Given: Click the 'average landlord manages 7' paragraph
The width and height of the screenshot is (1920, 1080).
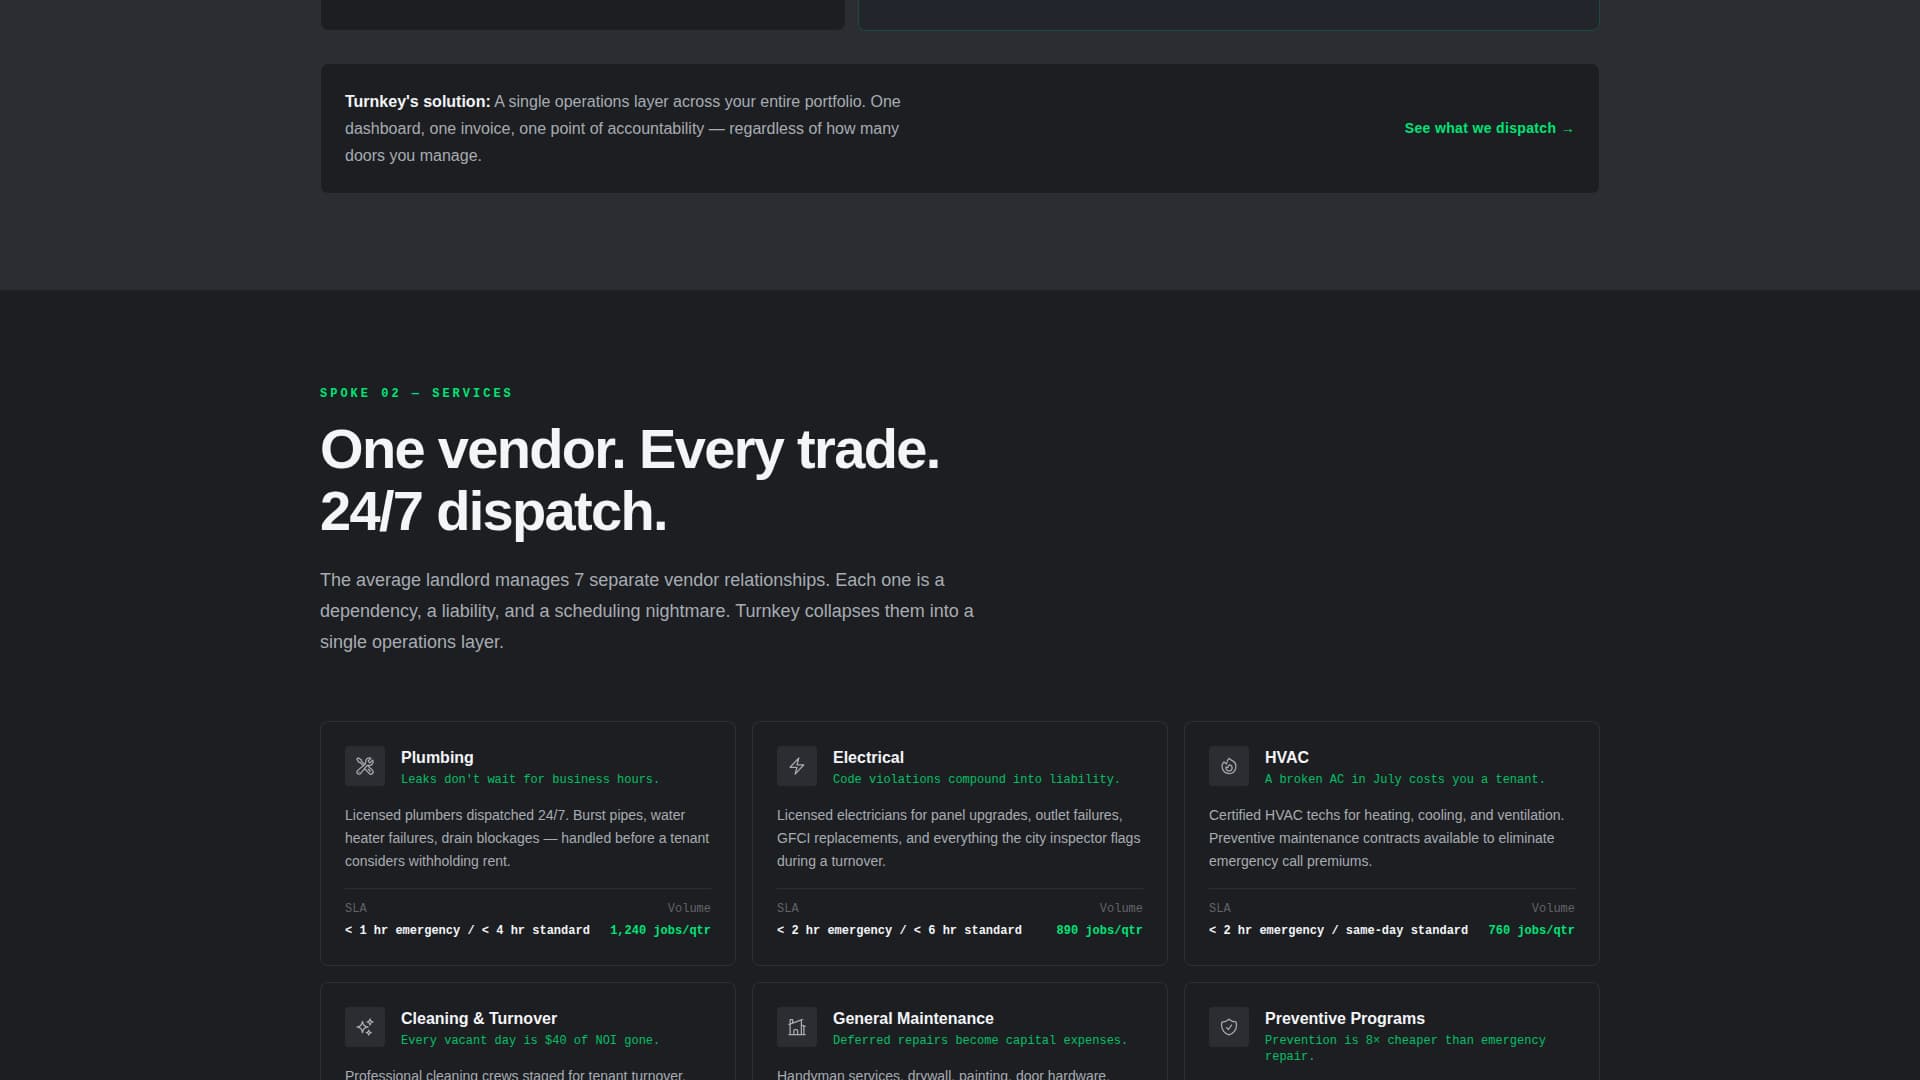Looking at the screenshot, I should [x=647, y=611].
